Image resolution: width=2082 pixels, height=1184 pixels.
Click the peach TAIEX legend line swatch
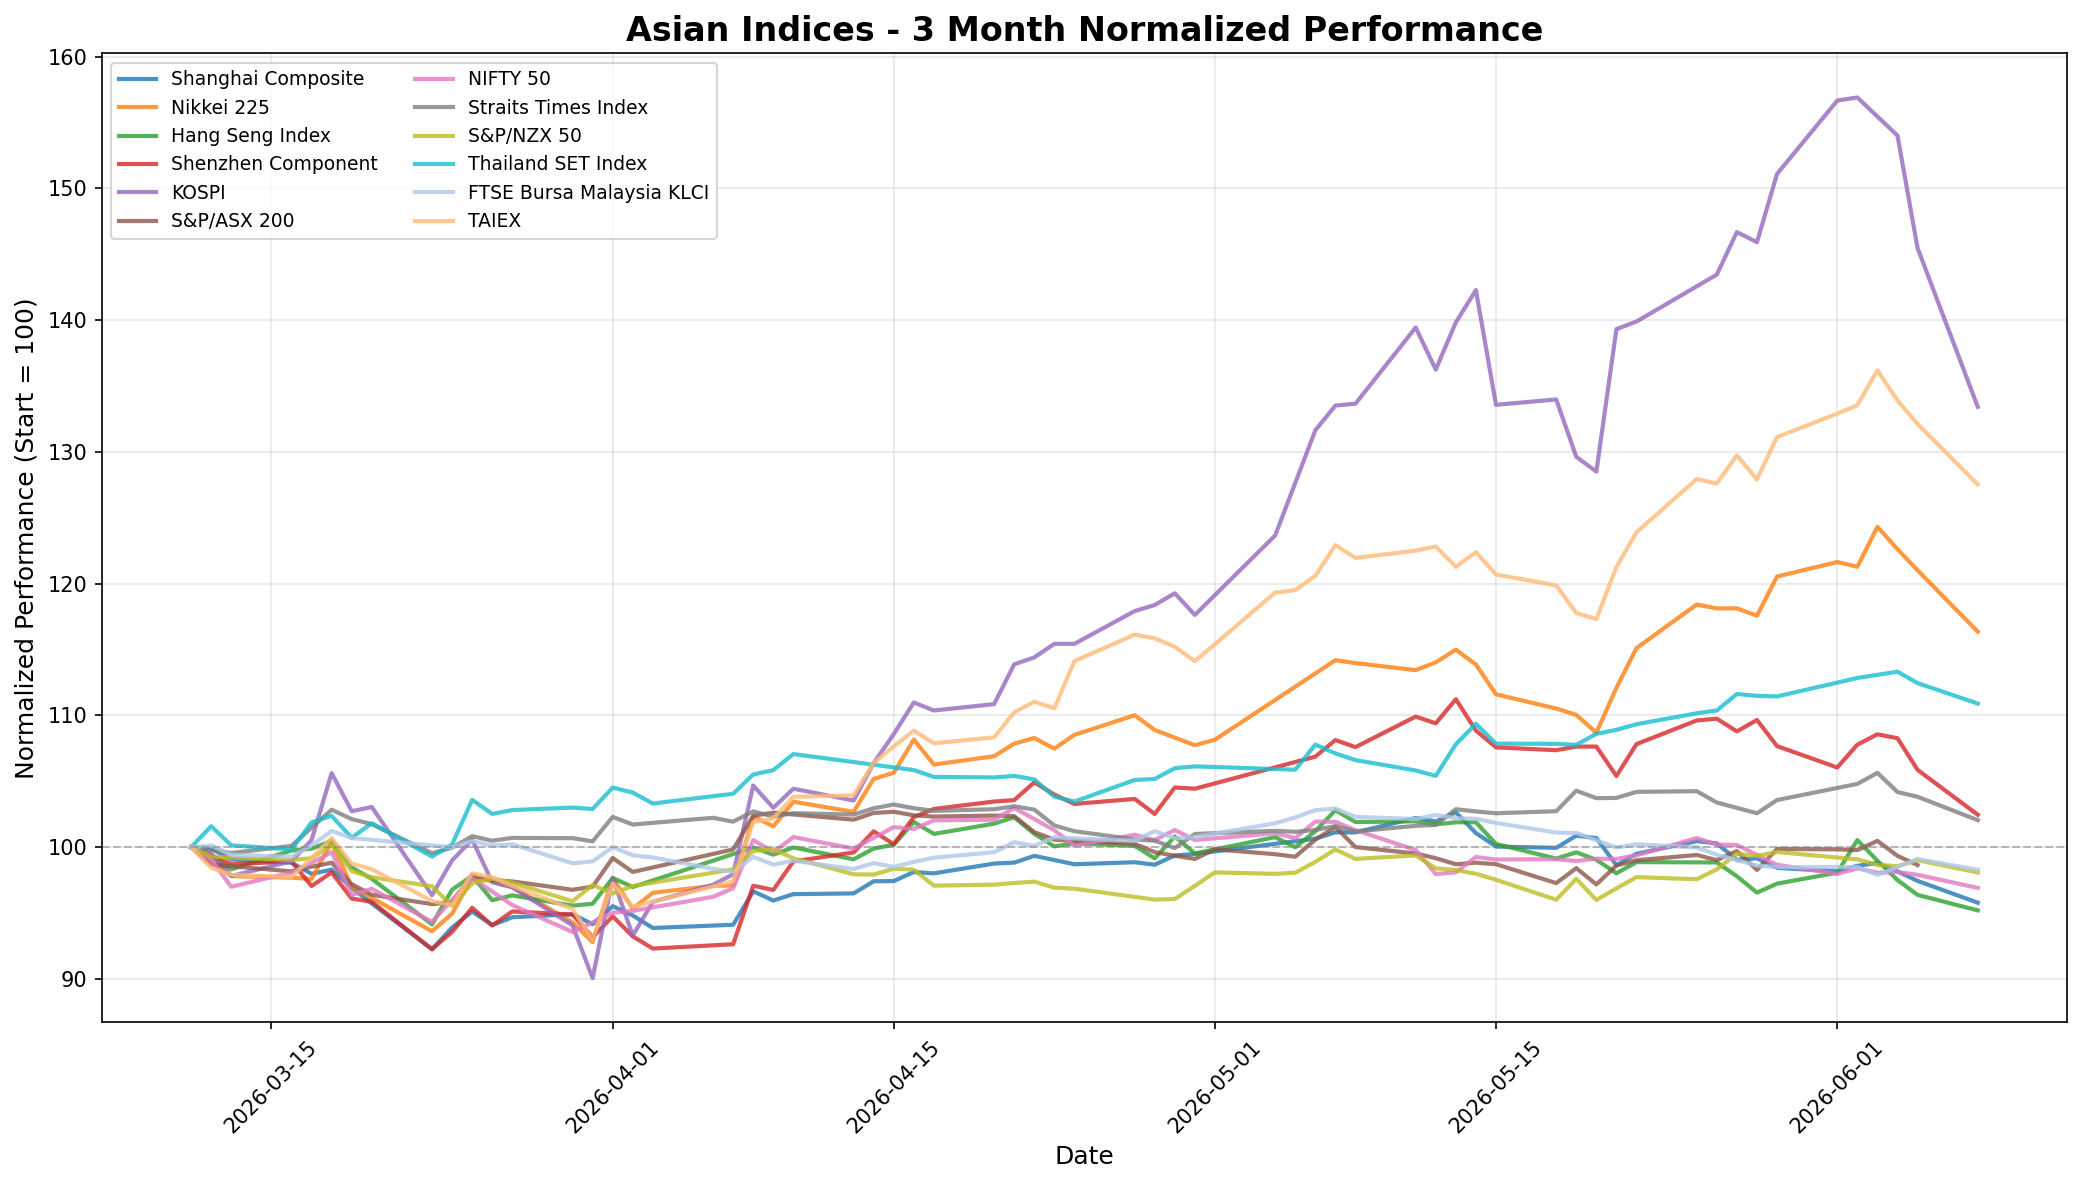pyautogui.click(x=432, y=220)
